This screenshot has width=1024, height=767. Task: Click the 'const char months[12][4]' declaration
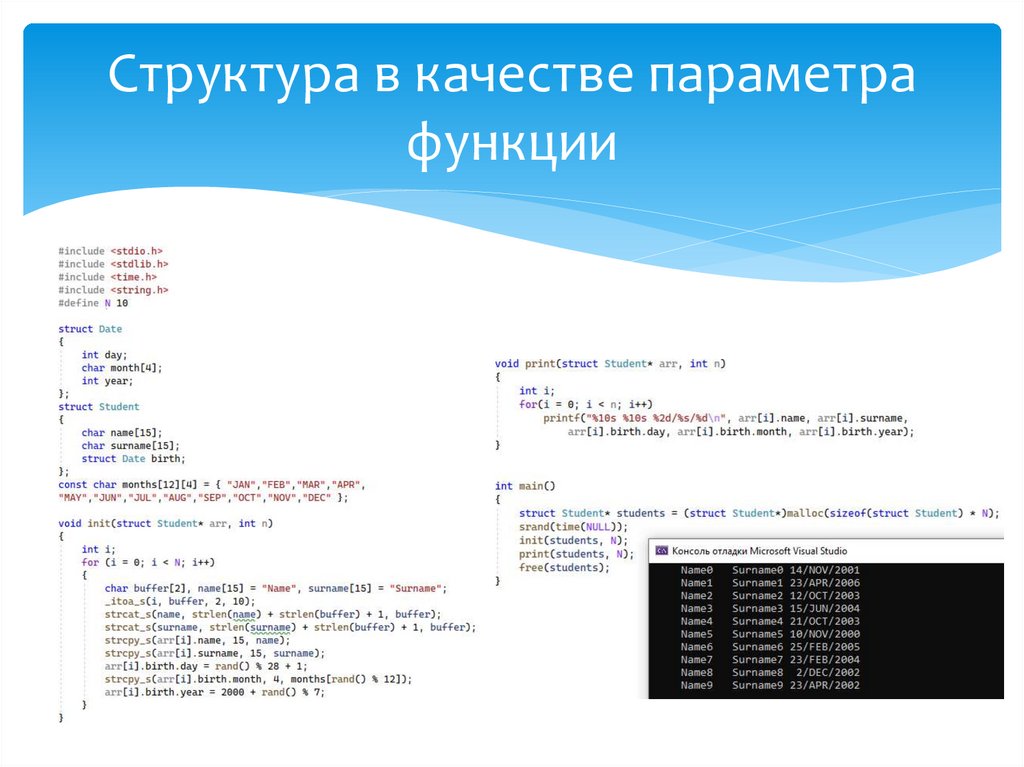(x=212, y=485)
